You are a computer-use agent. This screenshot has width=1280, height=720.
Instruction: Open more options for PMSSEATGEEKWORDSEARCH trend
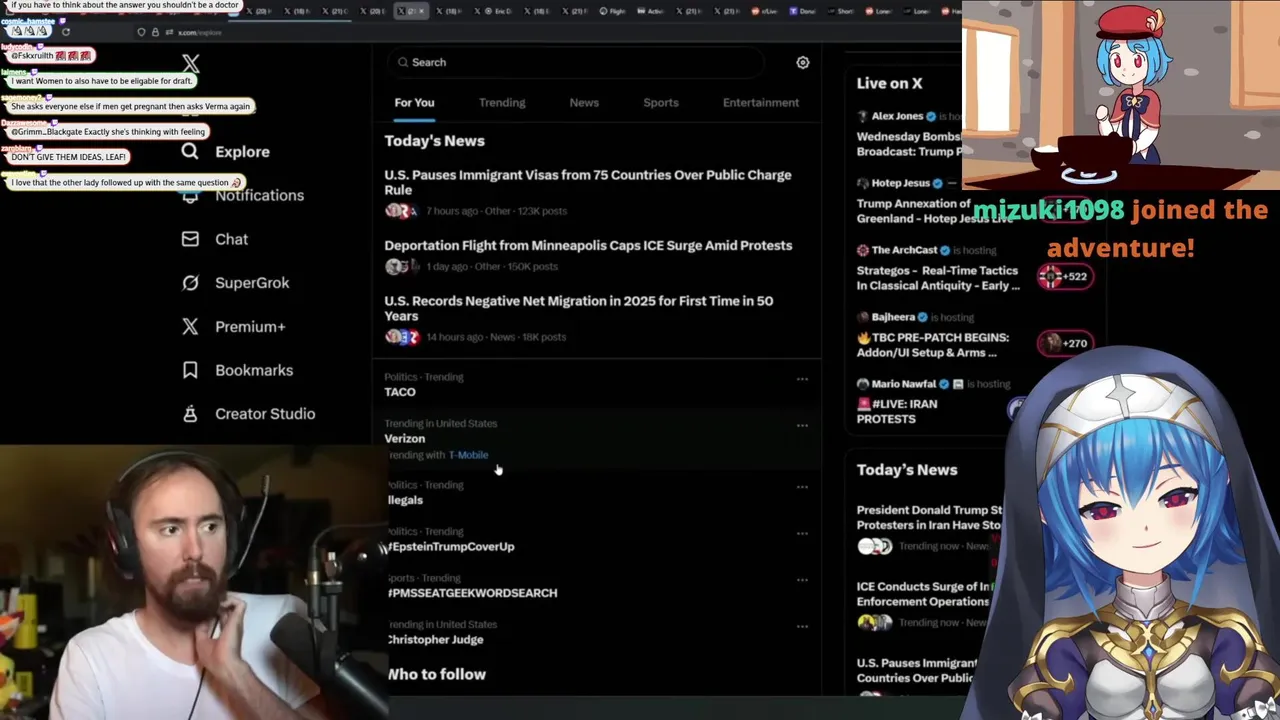point(802,580)
